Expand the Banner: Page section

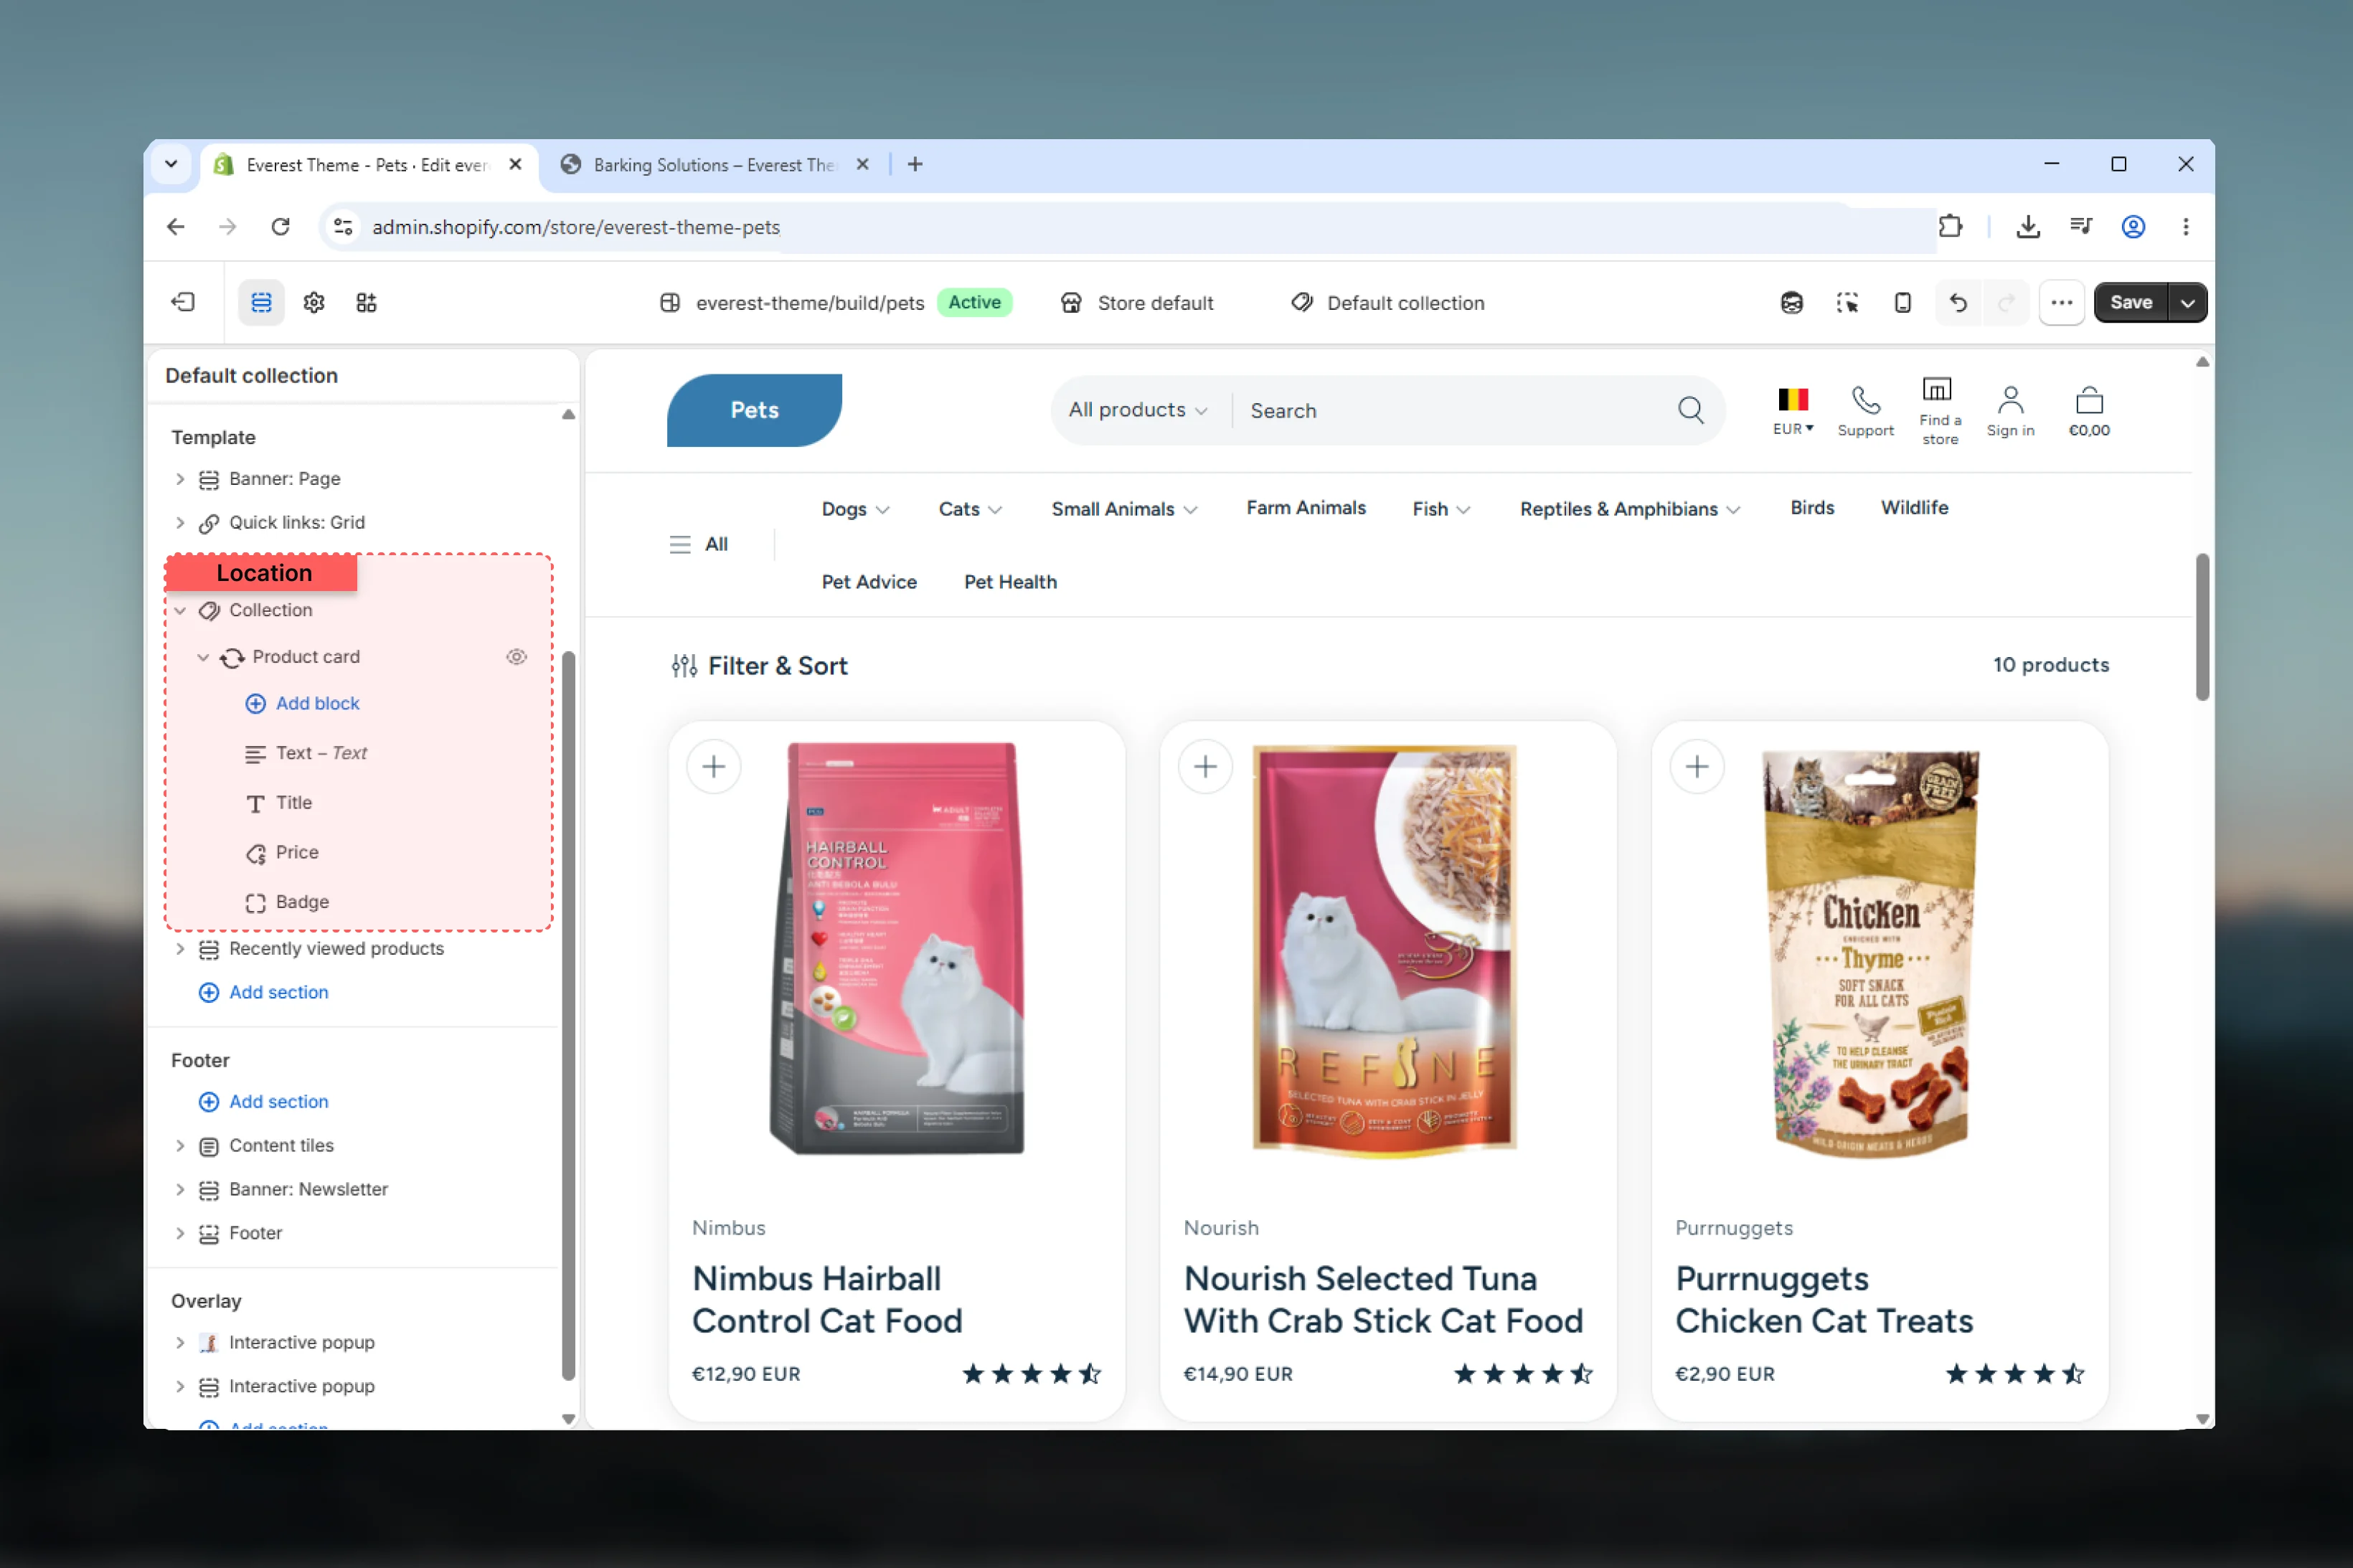[x=180, y=479]
